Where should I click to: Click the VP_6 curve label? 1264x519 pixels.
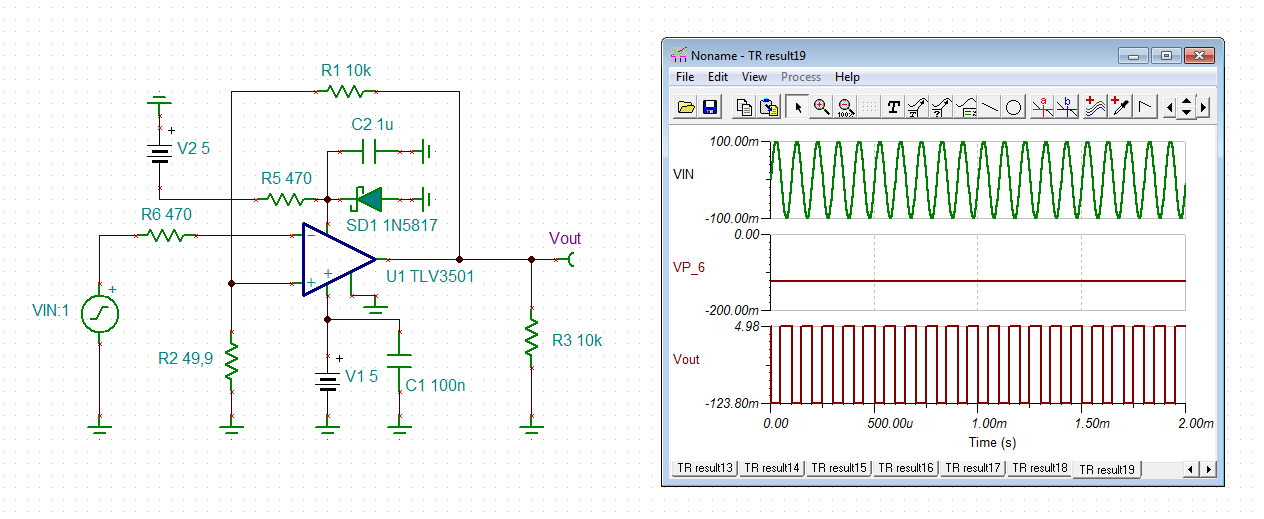pos(691,268)
